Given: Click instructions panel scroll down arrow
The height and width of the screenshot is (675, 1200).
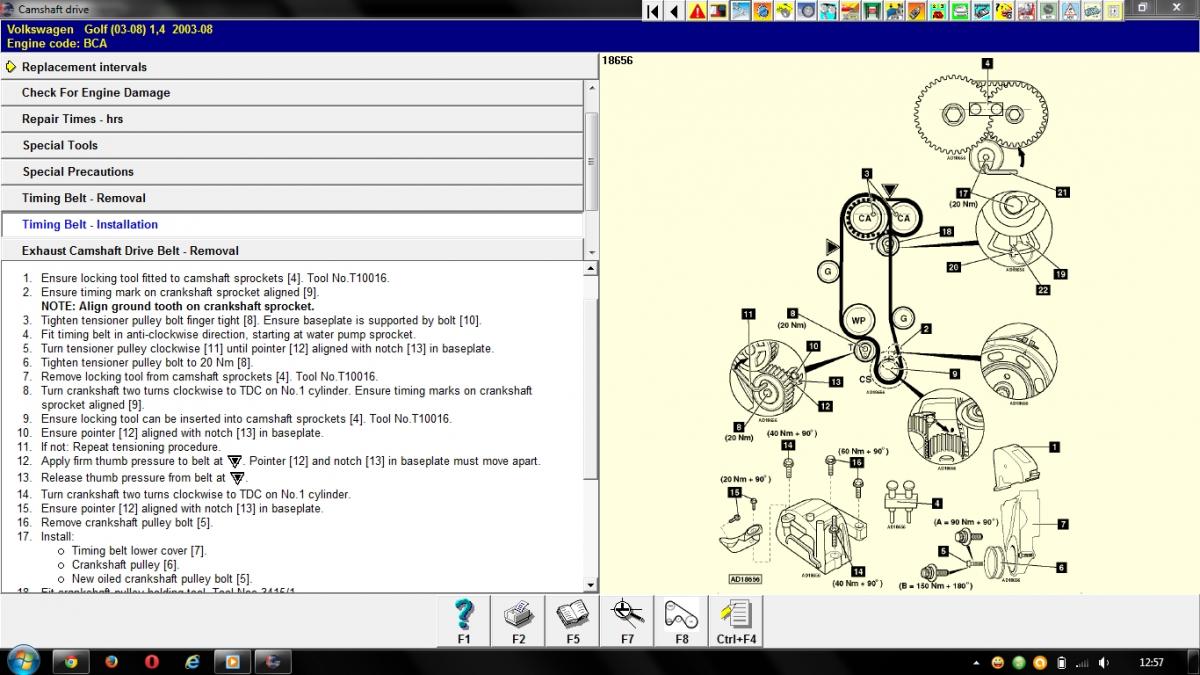Looking at the screenshot, I should pyautogui.click(x=591, y=585).
